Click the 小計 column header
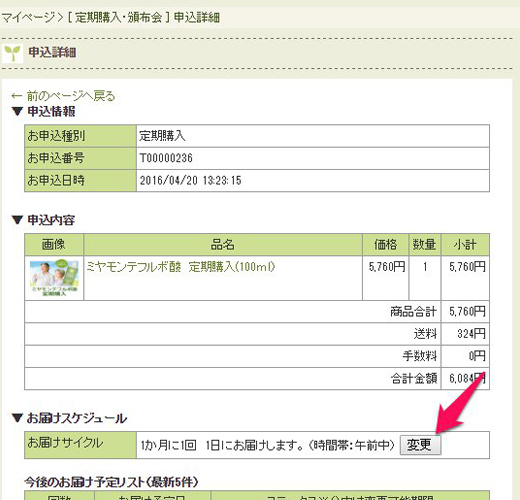 (x=465, y=244)
